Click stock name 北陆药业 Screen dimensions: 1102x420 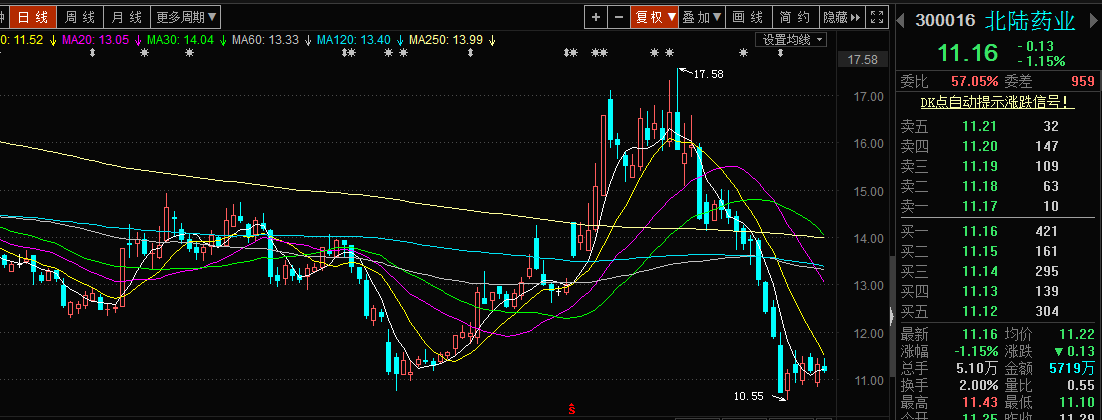[x=1030, y=21]
